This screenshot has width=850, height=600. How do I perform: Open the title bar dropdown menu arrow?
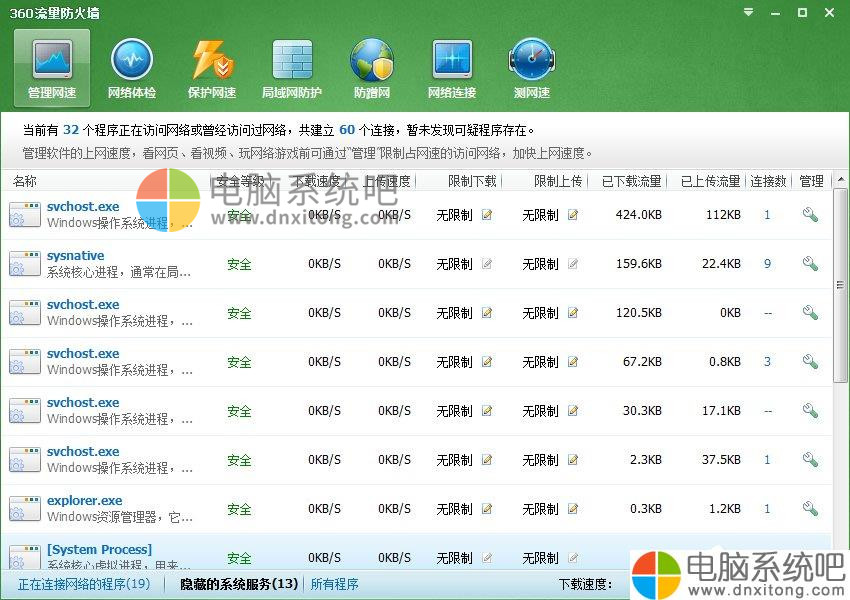tap(749, 12)
